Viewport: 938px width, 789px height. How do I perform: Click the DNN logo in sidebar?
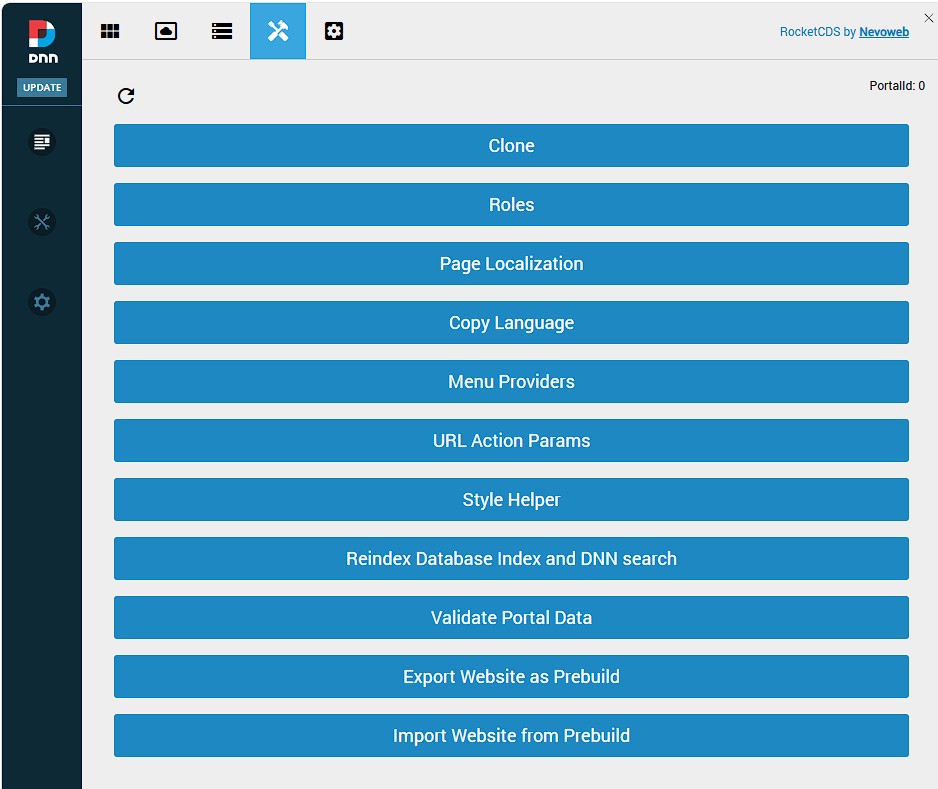coord(42,41)
